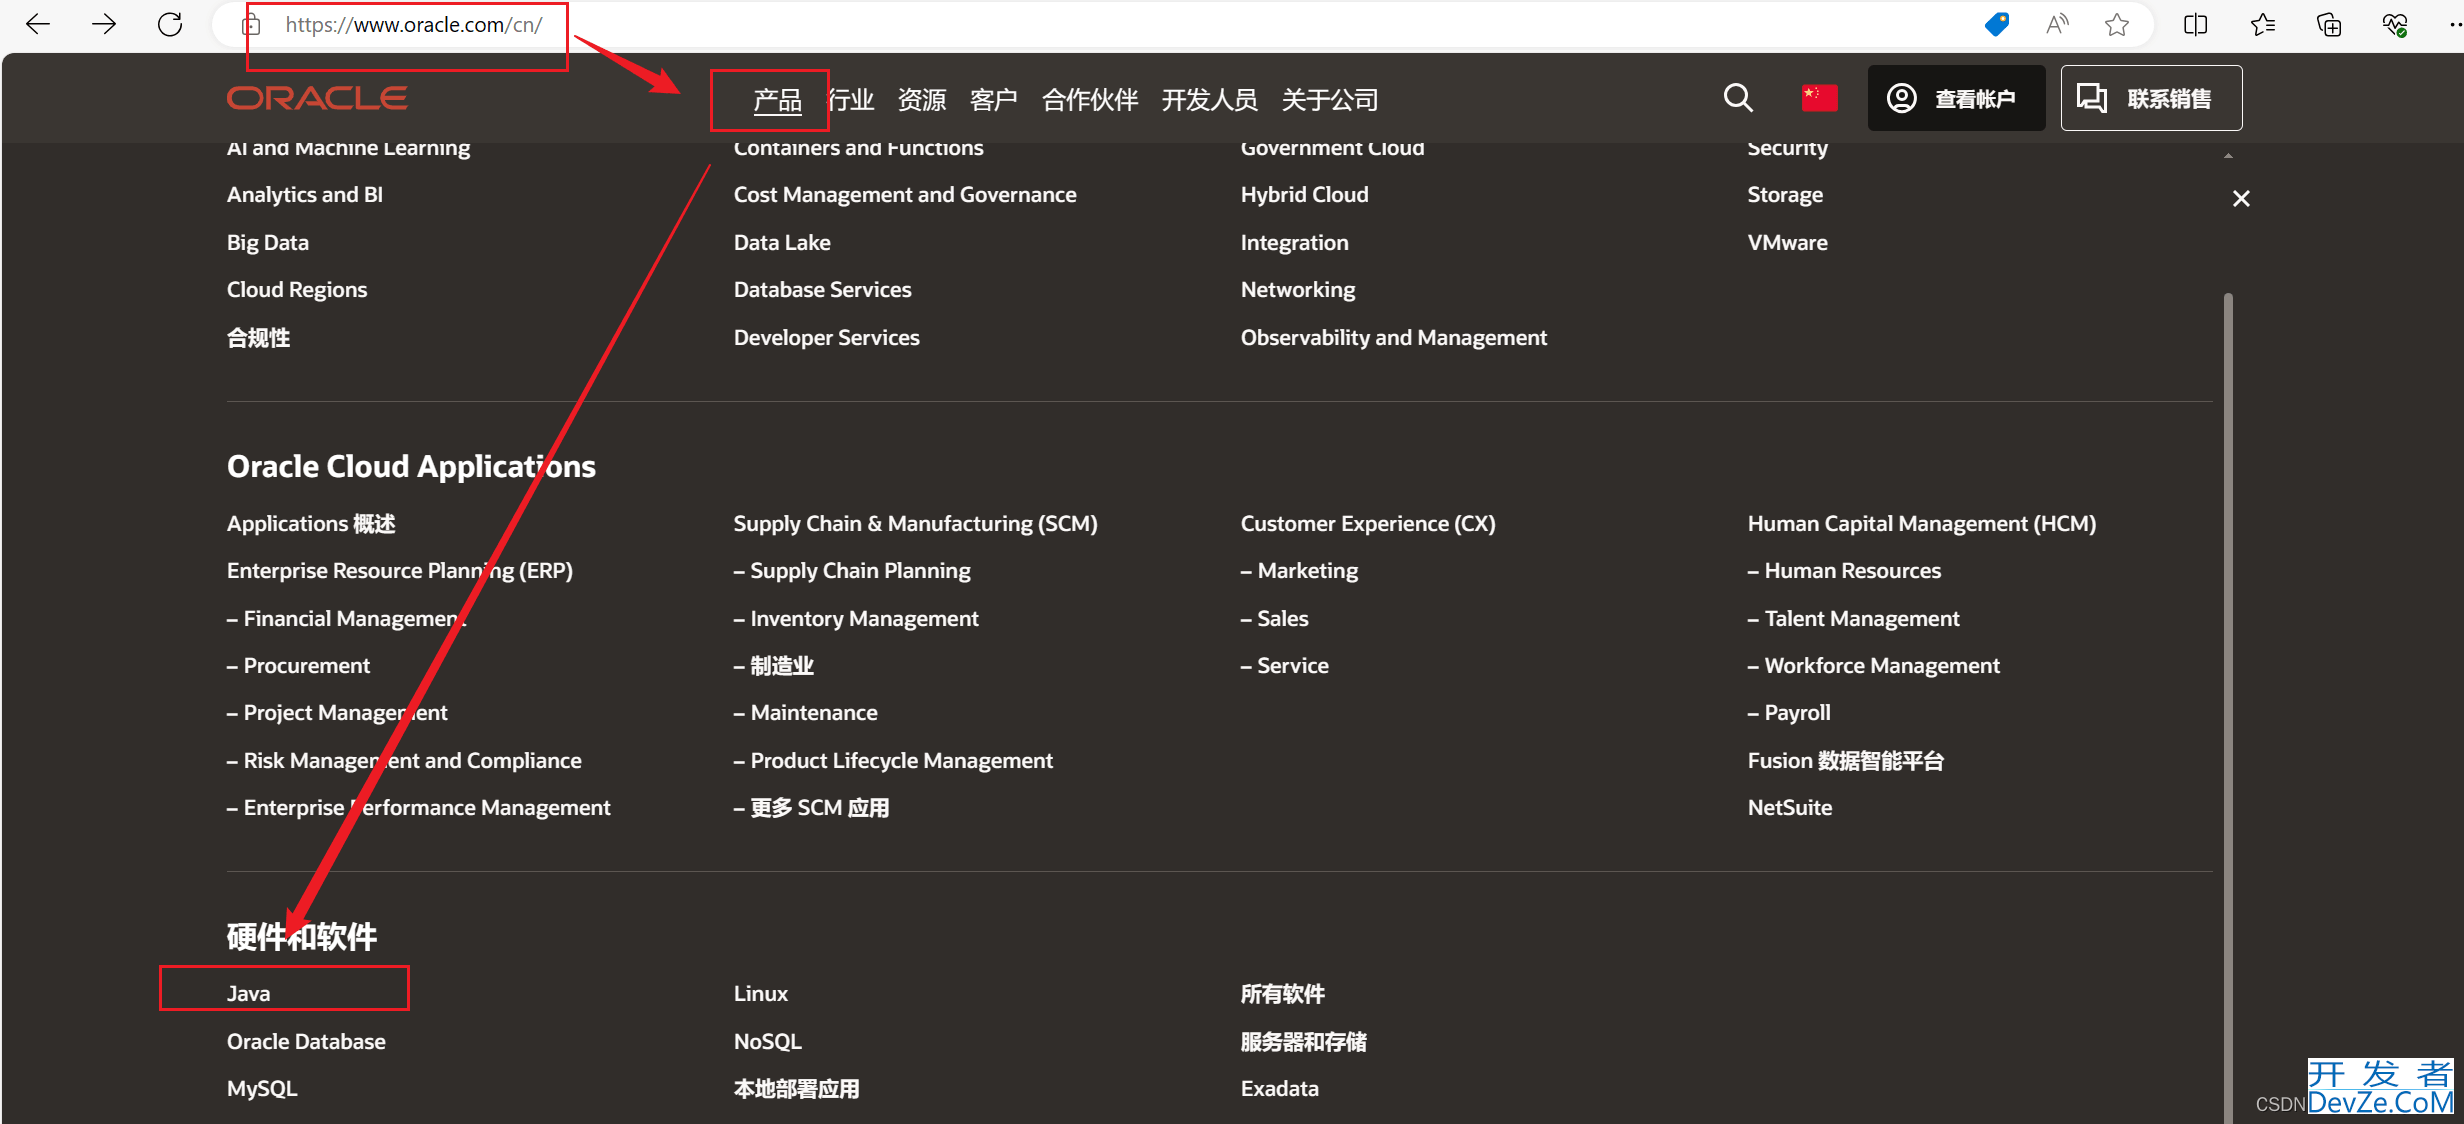Open split screen view
The height and width of the screenshot is (1124, 2464).
click(x=2196, y=24)
